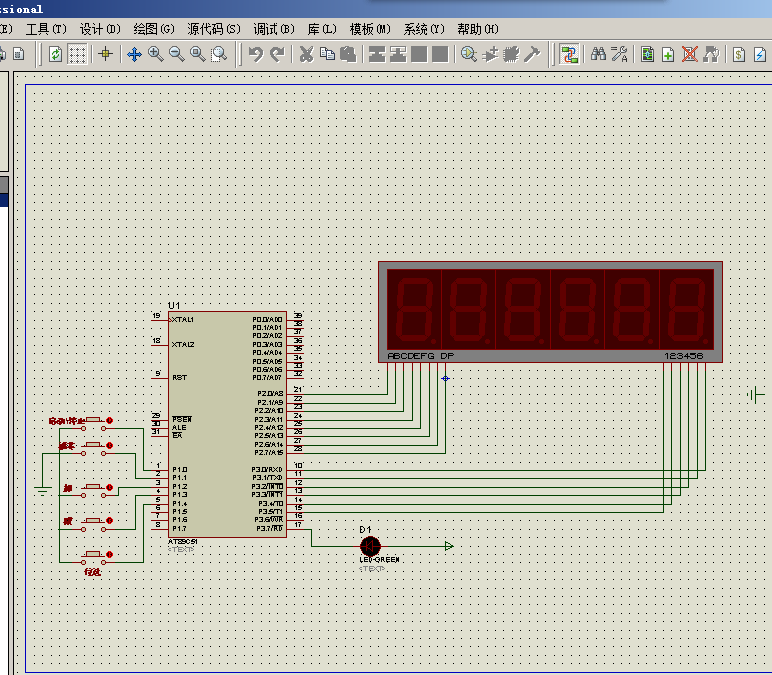Viewport: 772px width, 675px height.
Task: Open the 模板(M) menu
Action: tap(370, 30)
